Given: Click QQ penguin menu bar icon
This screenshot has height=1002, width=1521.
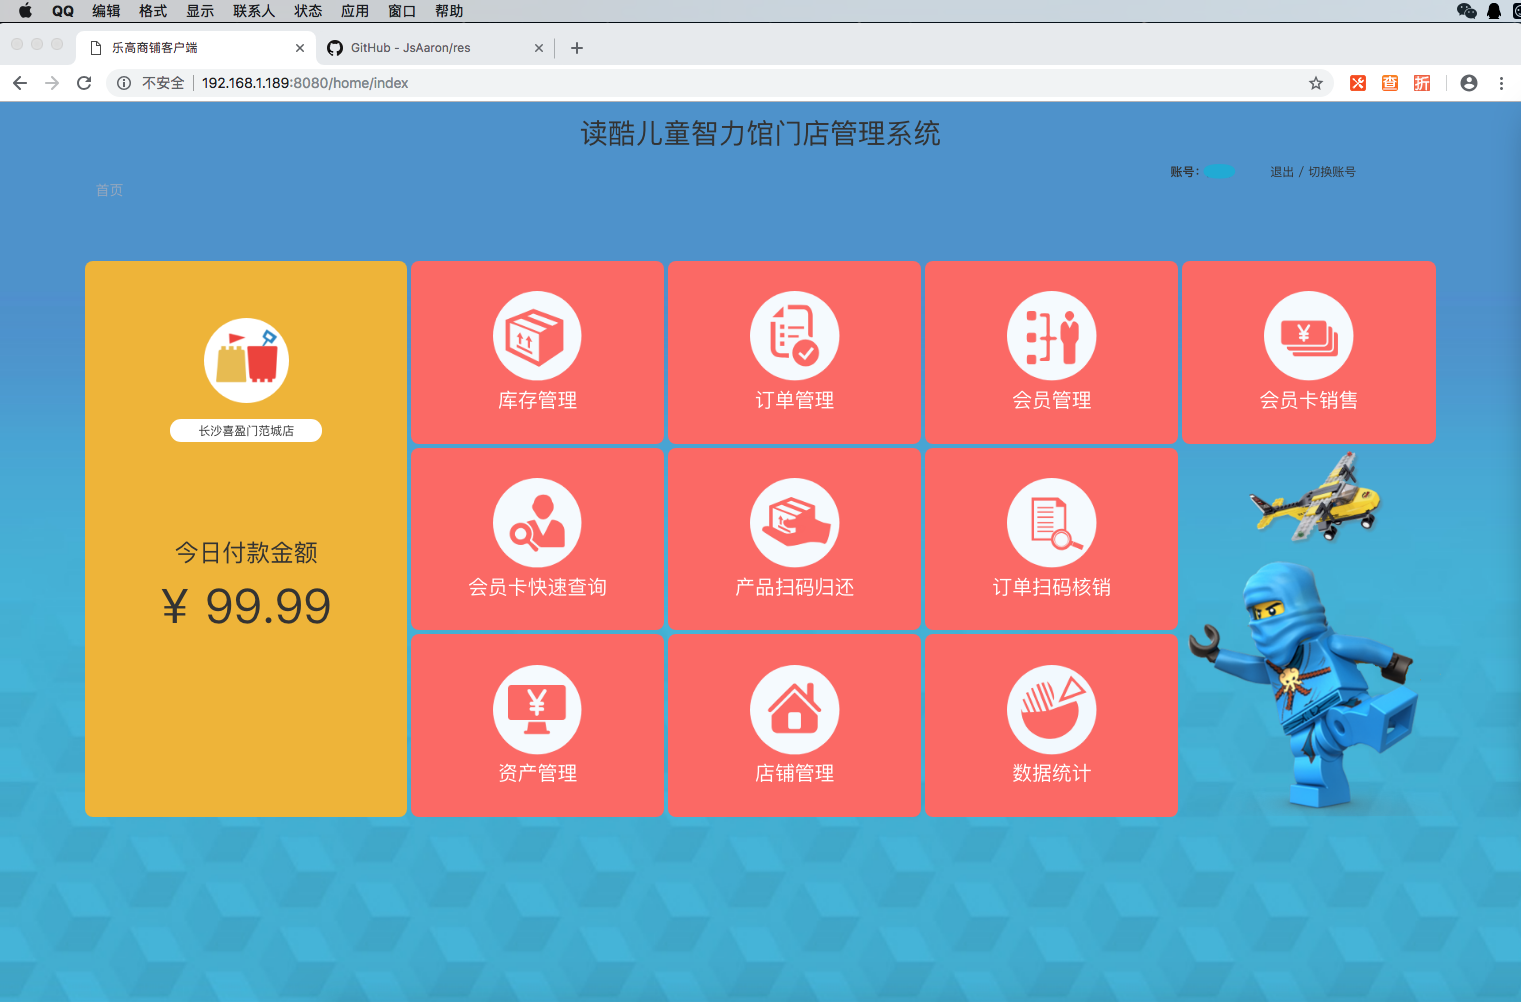Looking at the screenshot, I should click(x=1494, y=11).
